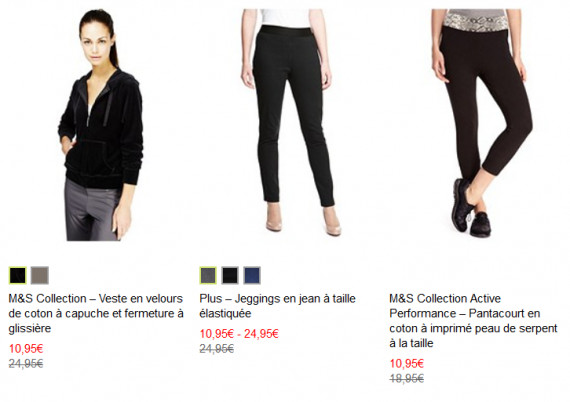Choose the taupe grey jacket color swatch
The image size is (570, 402).
pyautogui.click(x=40, y=275)
